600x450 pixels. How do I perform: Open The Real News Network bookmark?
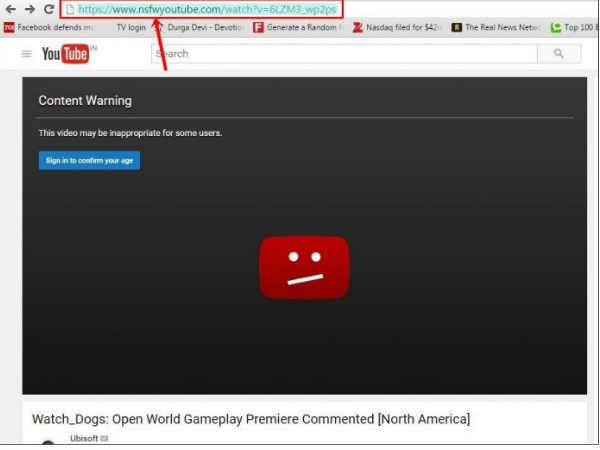(x=496, y=28)
